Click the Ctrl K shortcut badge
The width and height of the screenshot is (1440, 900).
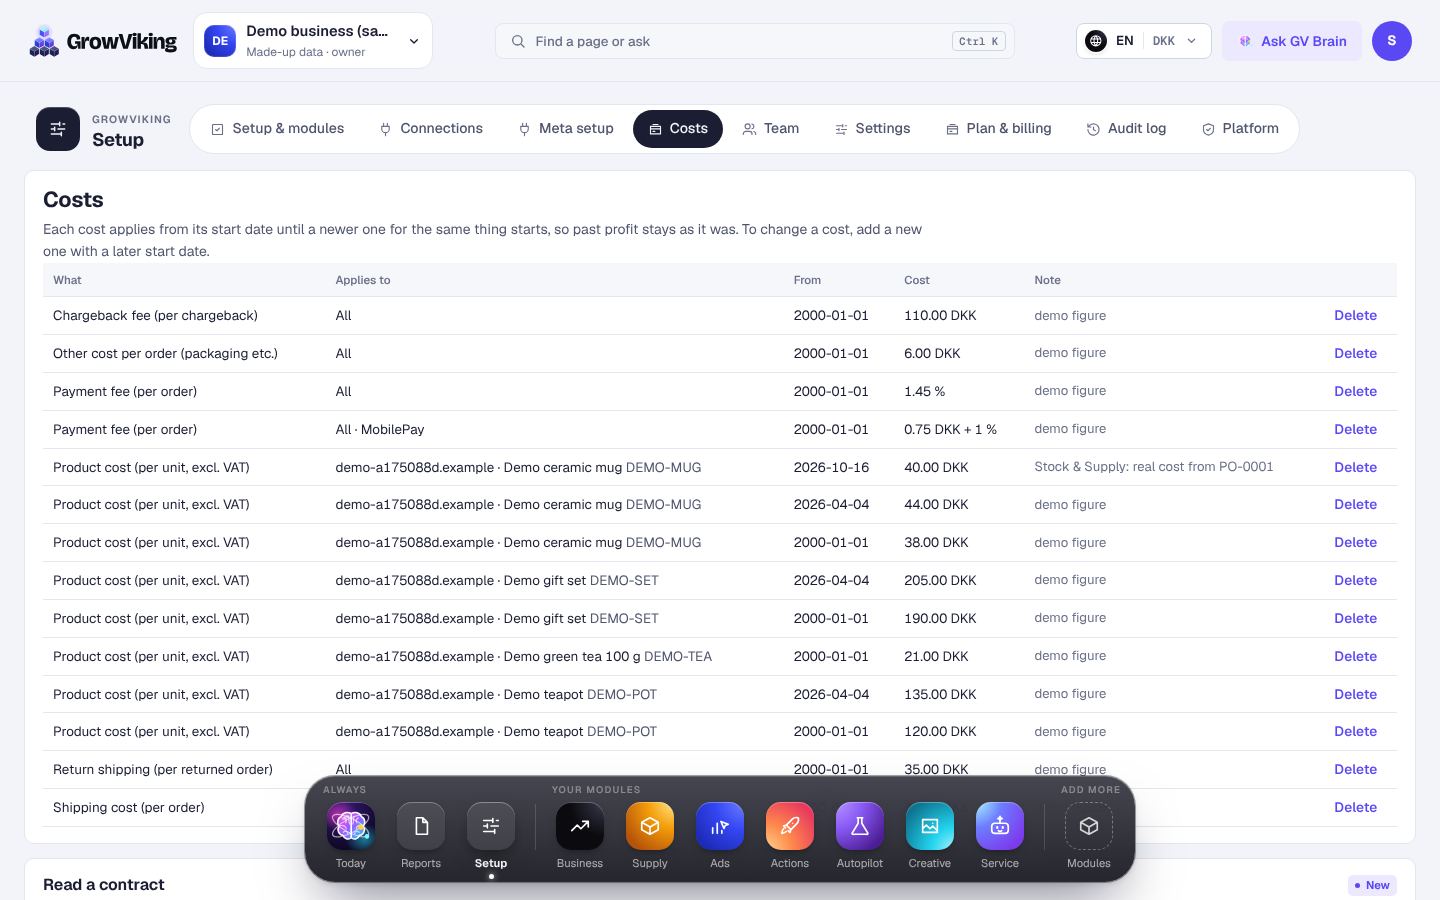978,41
